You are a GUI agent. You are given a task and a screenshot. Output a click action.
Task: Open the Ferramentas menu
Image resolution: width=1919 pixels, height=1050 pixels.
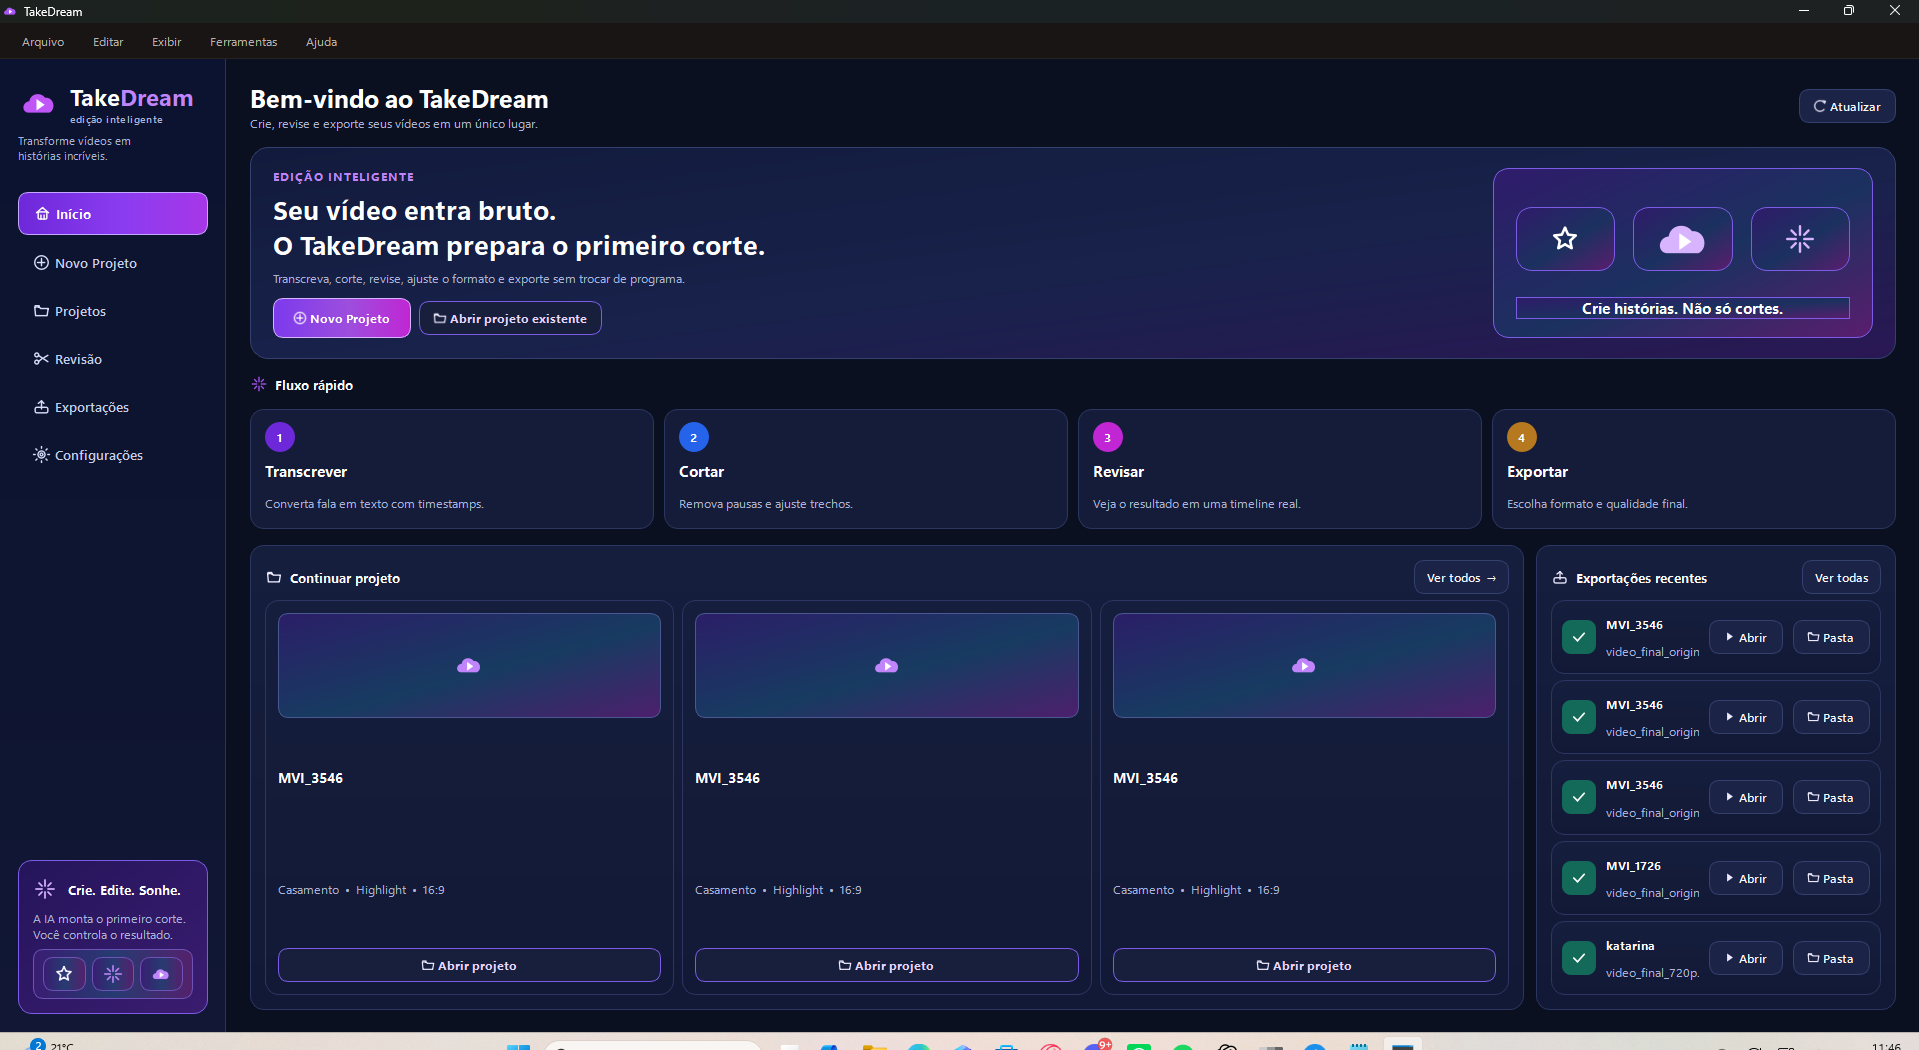pyautogui.click(x=244, y=42)
